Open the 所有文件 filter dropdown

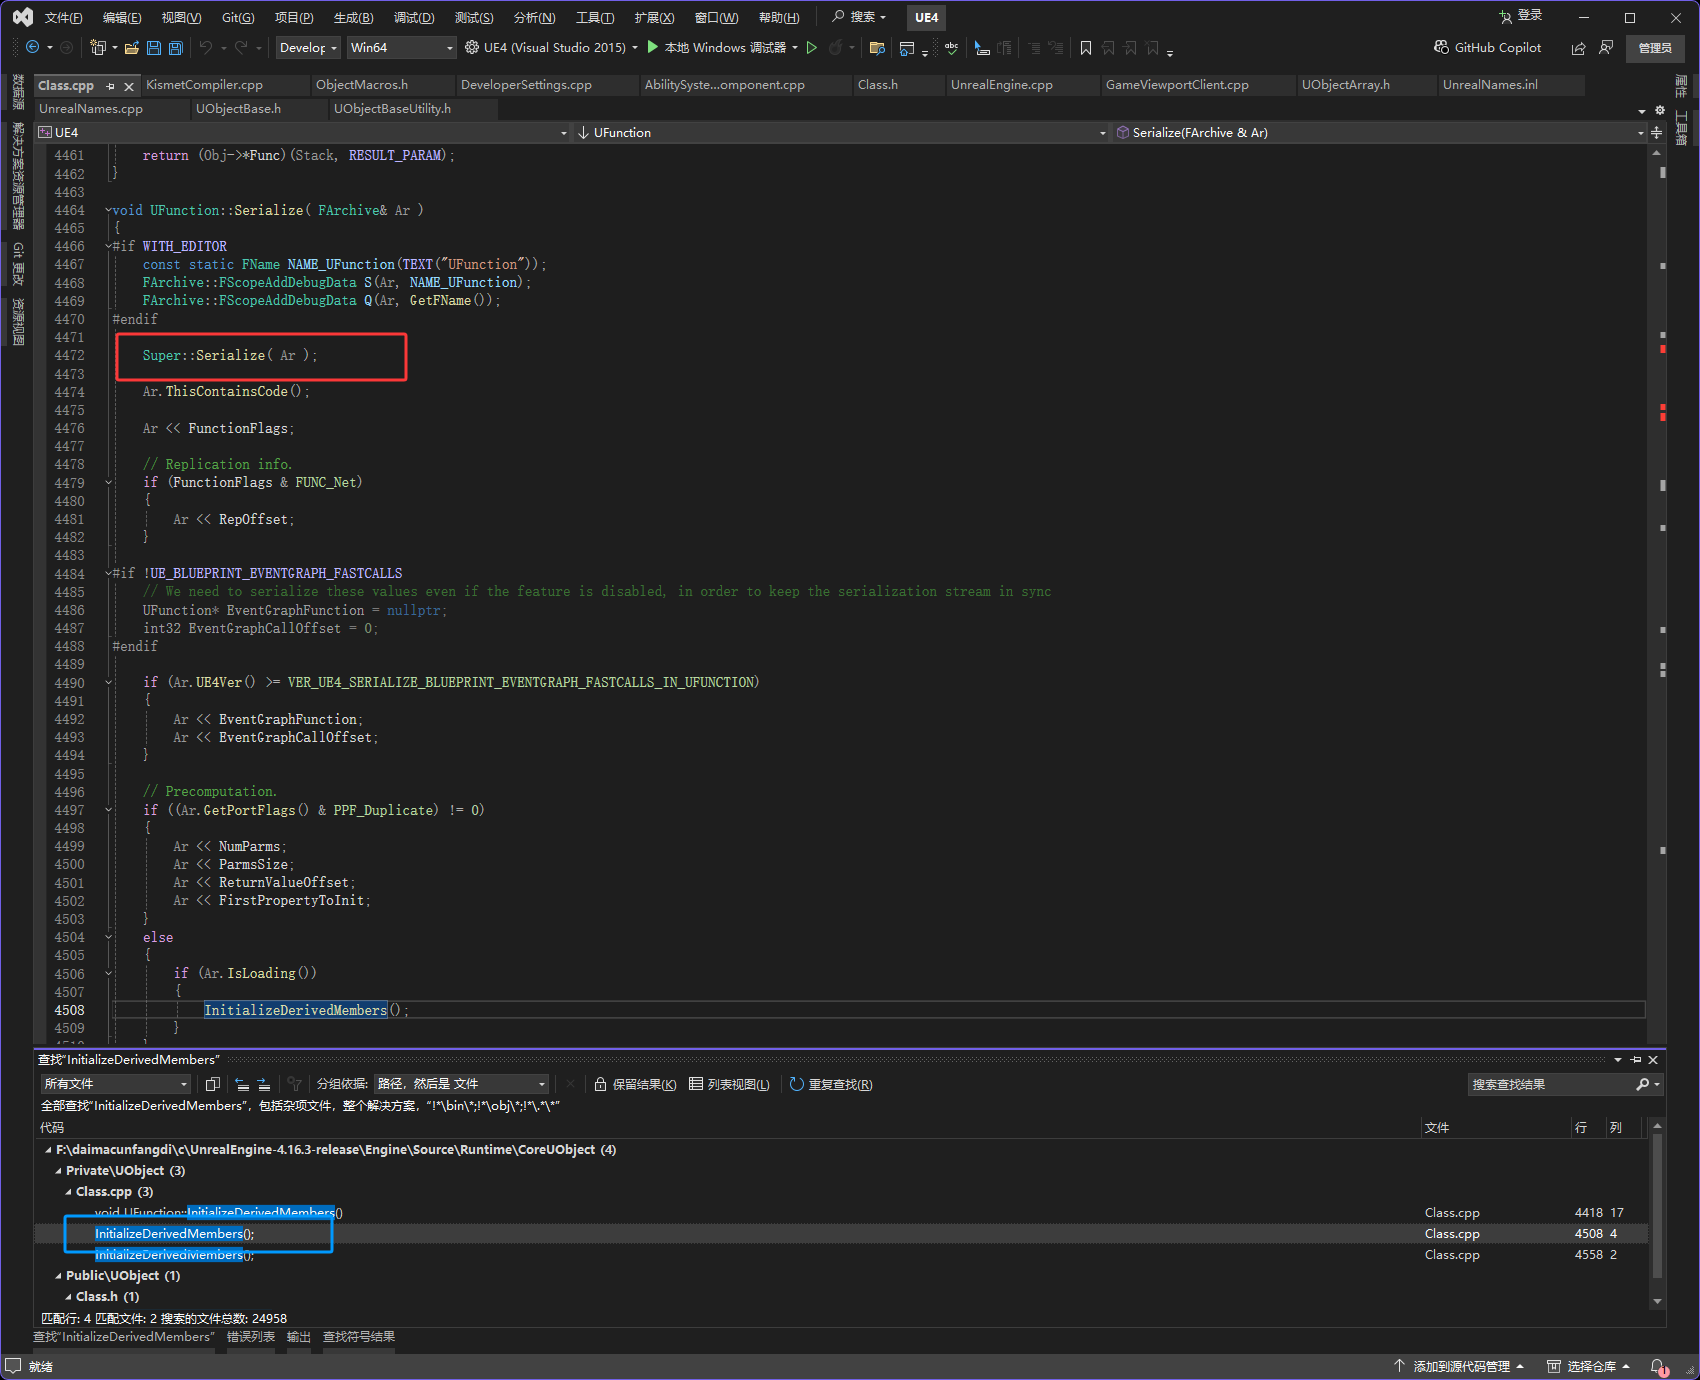[115, 1084]
